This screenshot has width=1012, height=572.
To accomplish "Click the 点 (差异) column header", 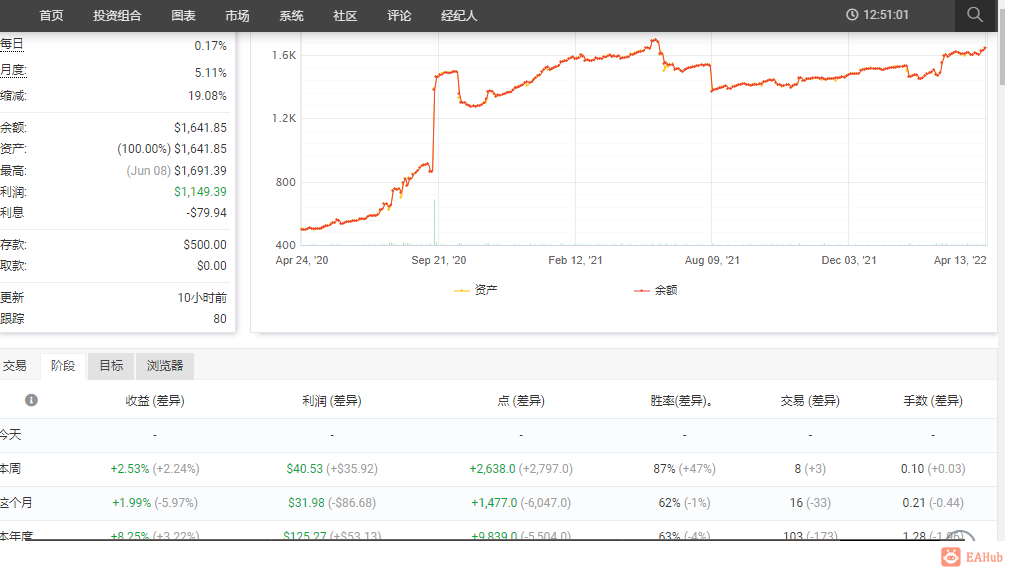I will 521,401.
